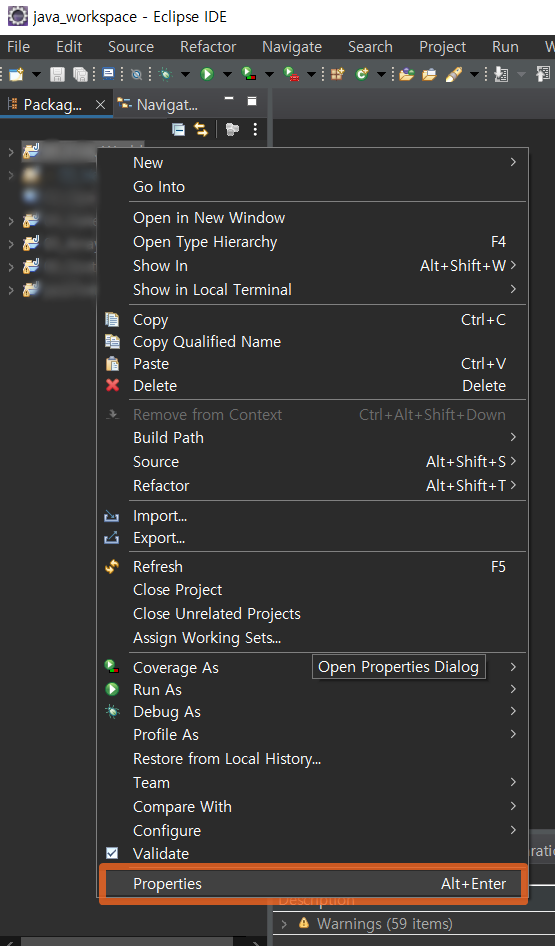Select Delete with the red X icon
The height and width of the screenshot is (946, 555).
click(313, 386)
